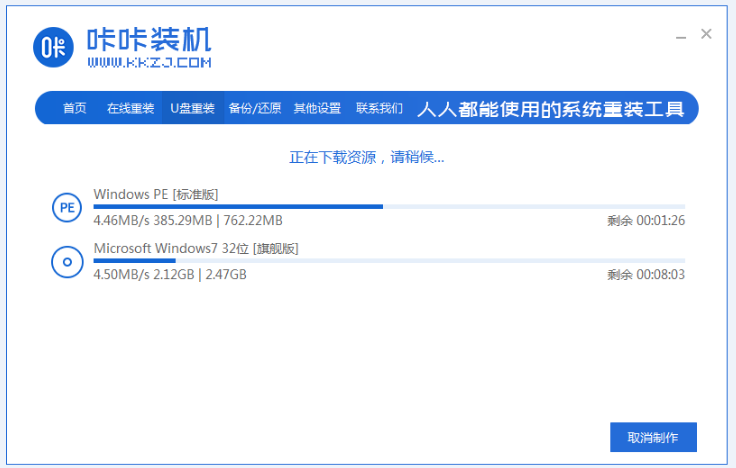Open the 备份/还原 tab
736x468 pixels.
tap(254, 108)
